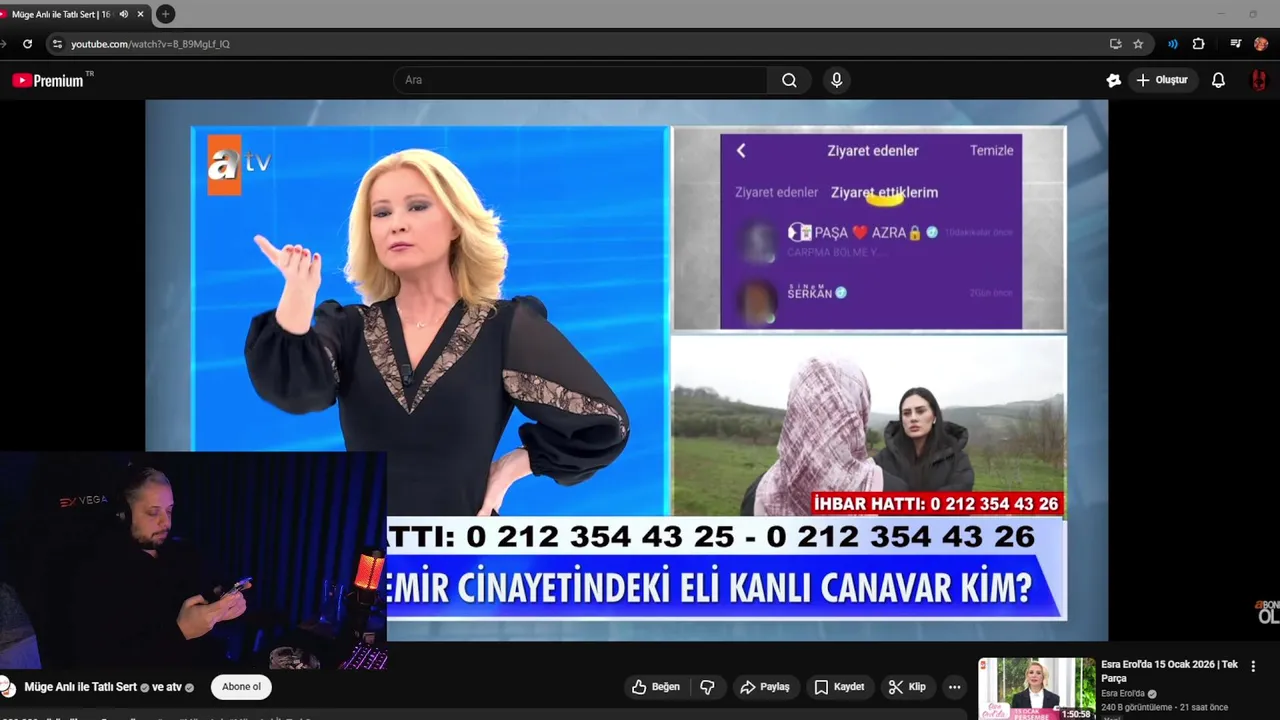The width and height of the screenshot is (1280, 720).
Task: Open the Chrome profile avatar
Action: [1261, 44]
